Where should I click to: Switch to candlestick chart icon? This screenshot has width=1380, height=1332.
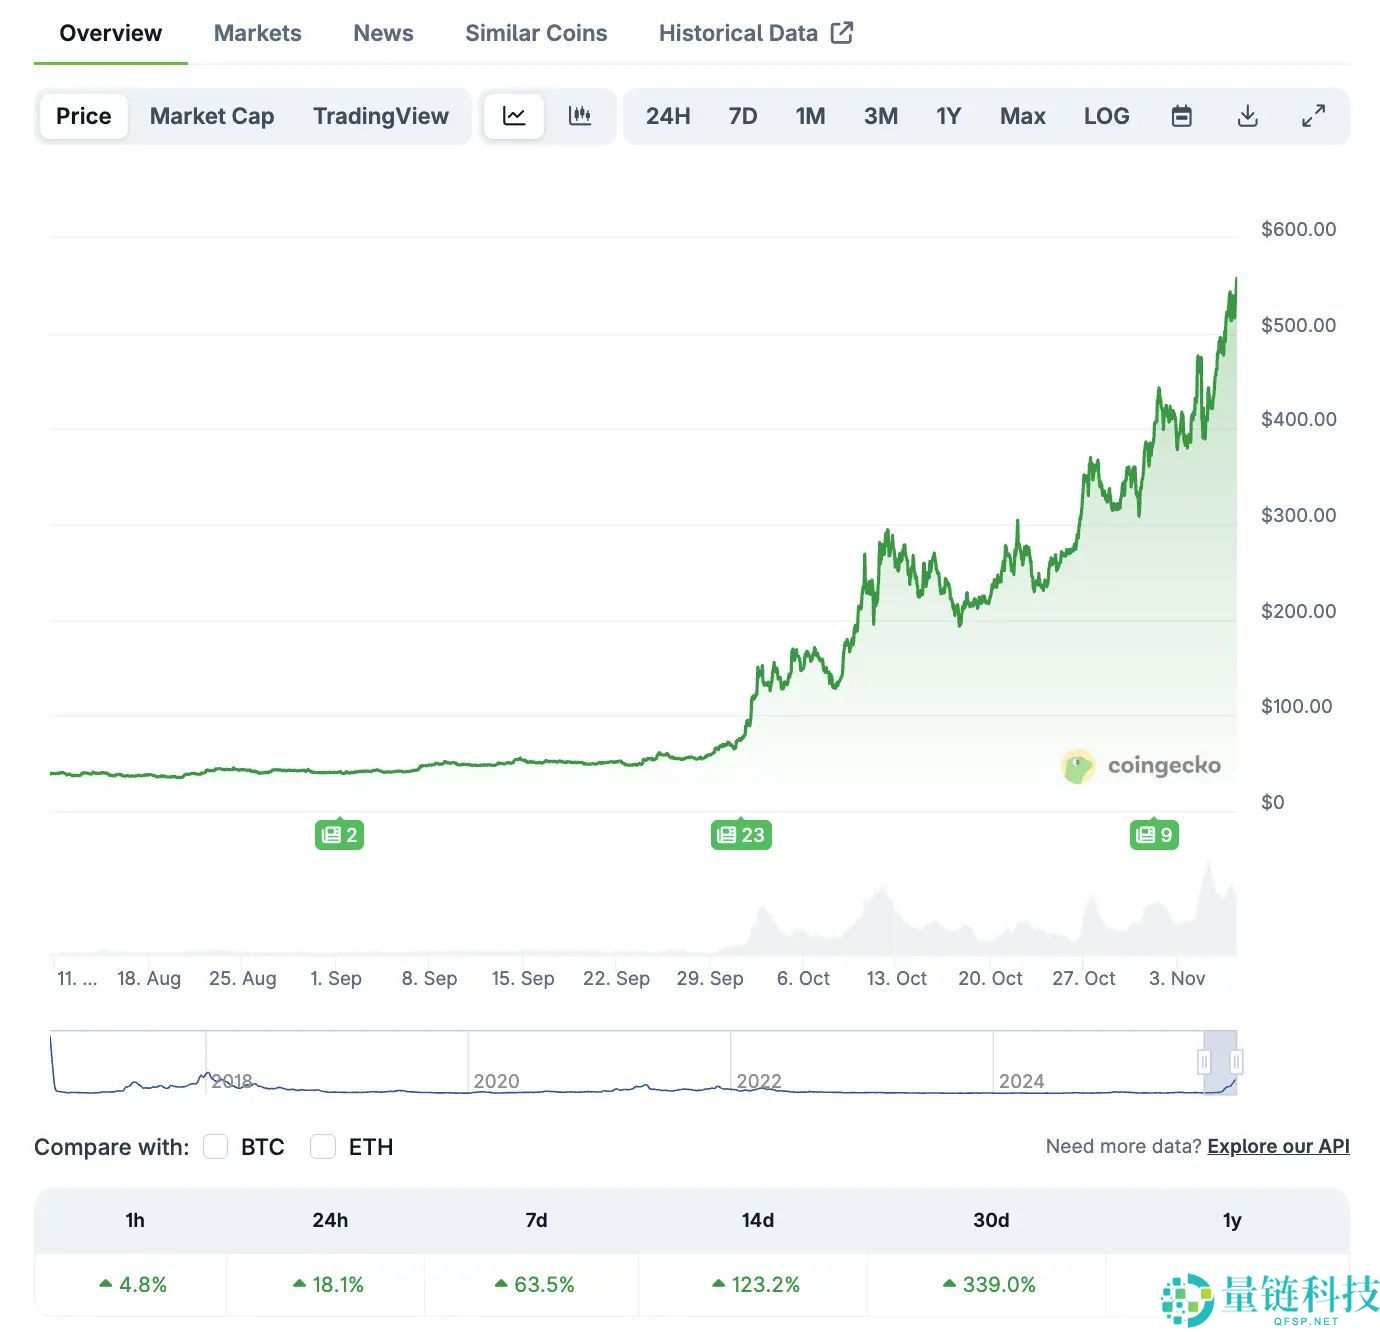pyautogui.click(x=580, y=116)
